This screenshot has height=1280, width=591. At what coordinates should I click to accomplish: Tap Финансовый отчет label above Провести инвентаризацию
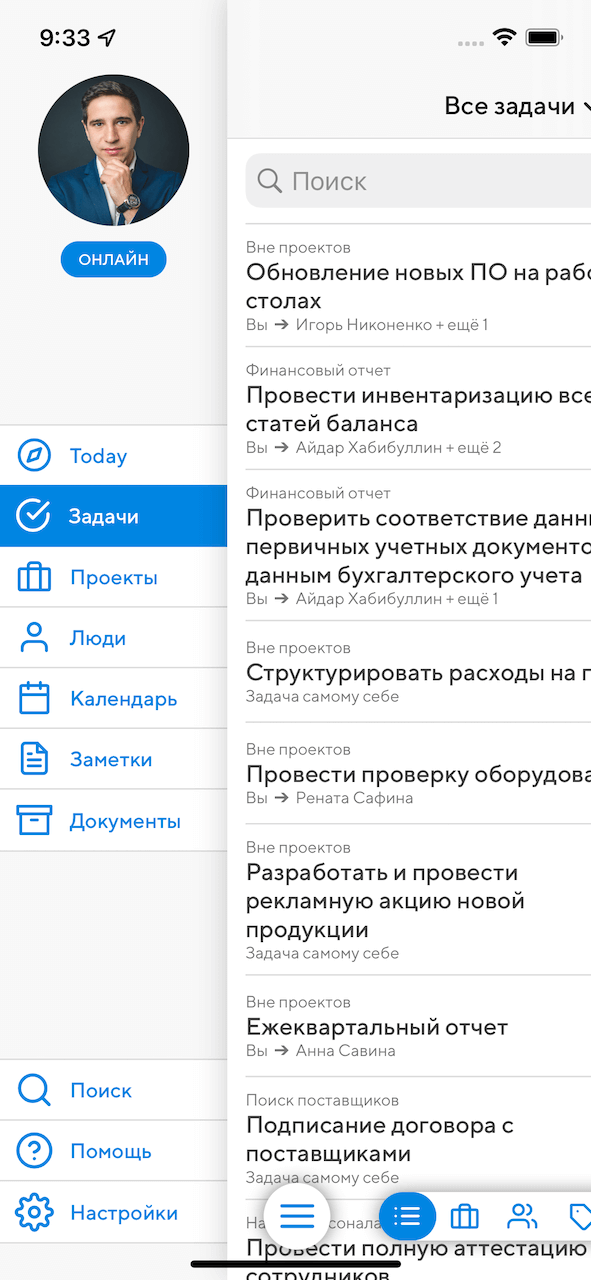click(318, 370)
